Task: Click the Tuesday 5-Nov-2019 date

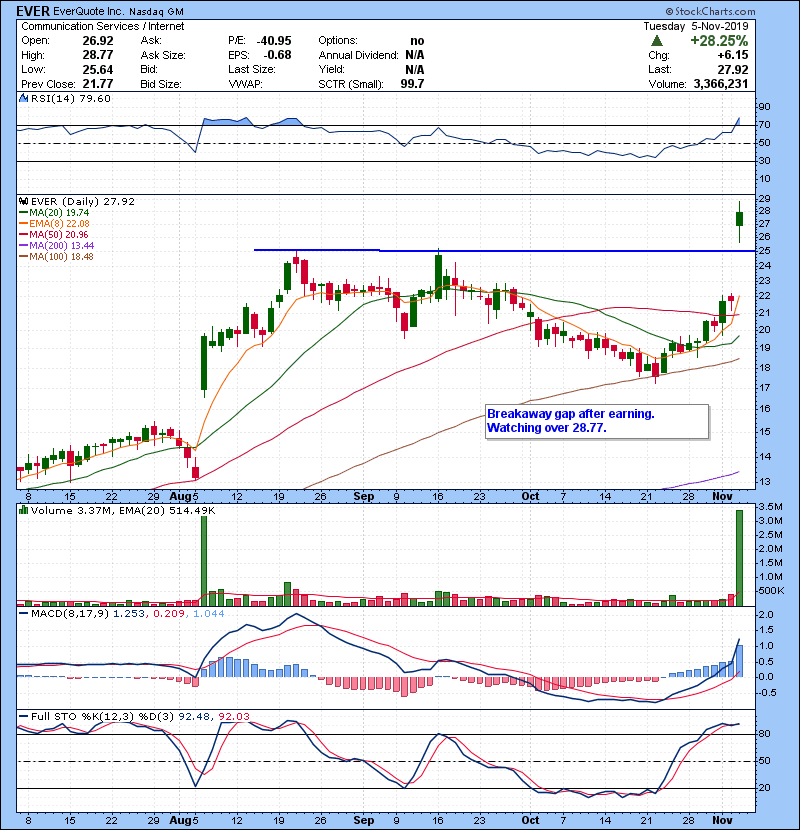Action: 696,26
